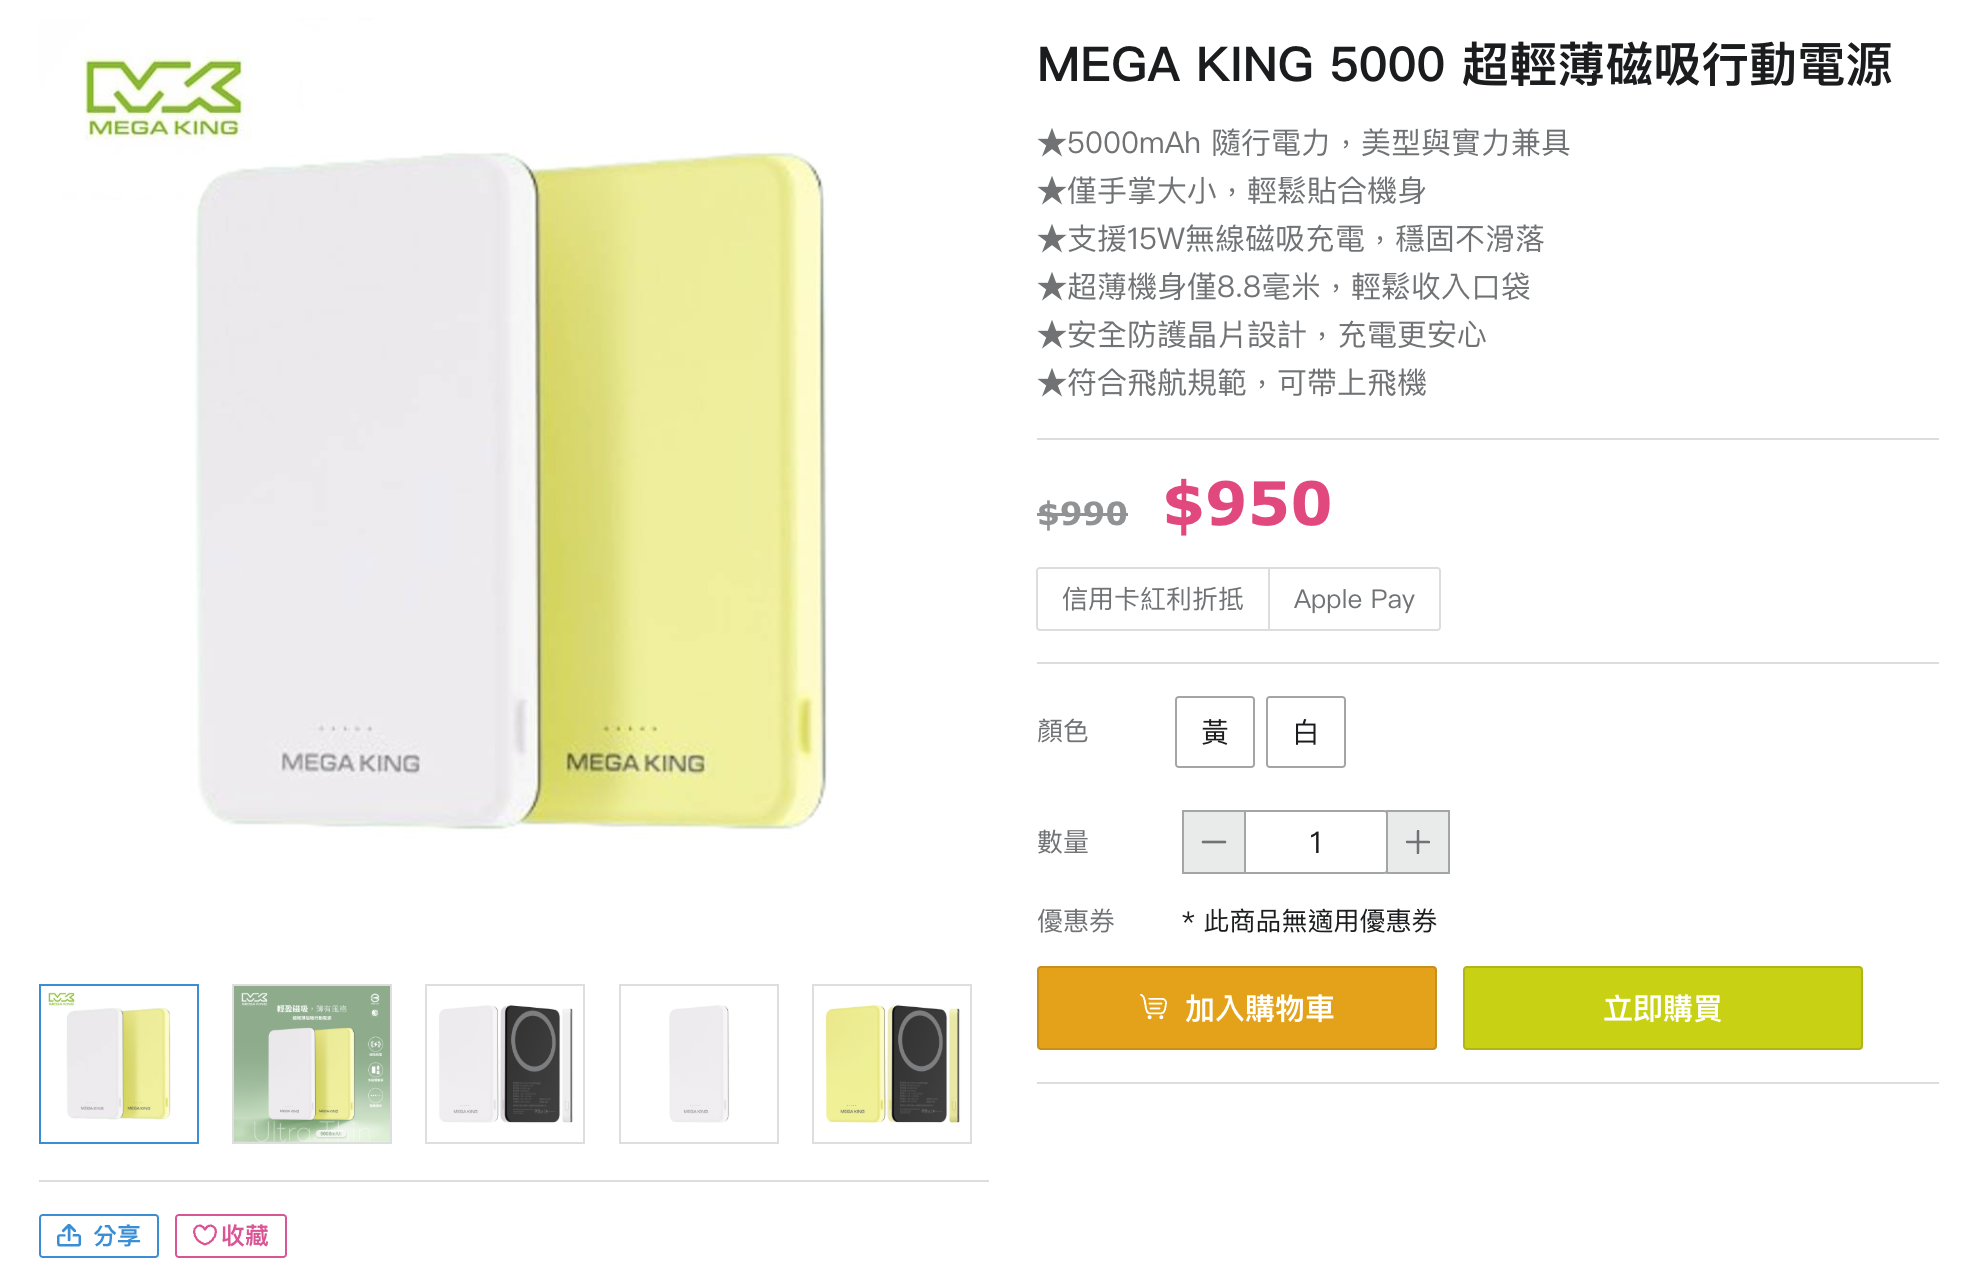Select first white and yellow thumbnail
1980x1280 pixels.
tap(119, 1064)
